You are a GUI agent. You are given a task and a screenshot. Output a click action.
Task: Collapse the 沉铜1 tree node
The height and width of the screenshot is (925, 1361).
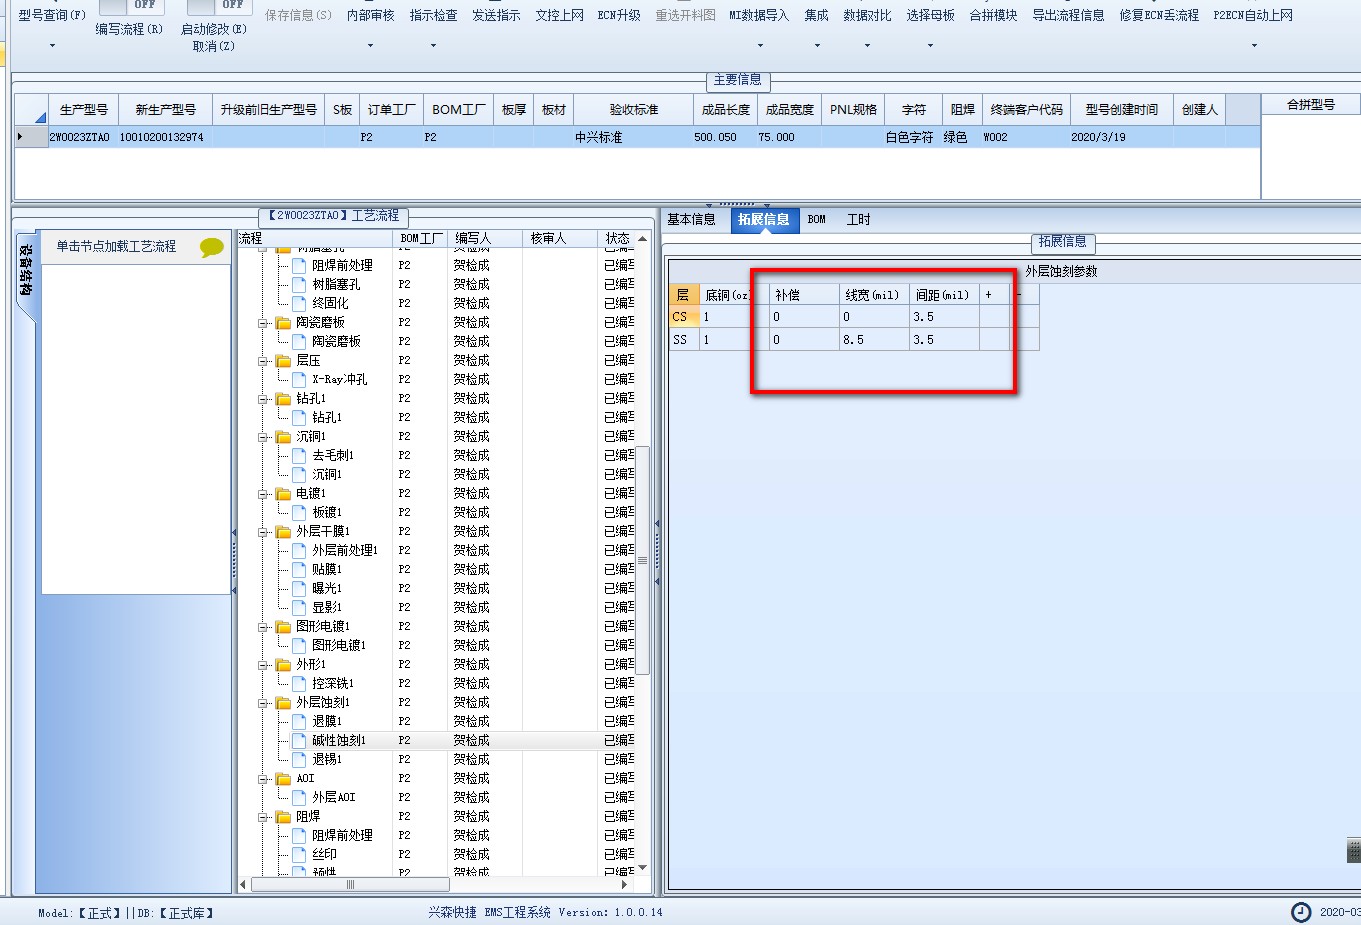click(264, 436)
